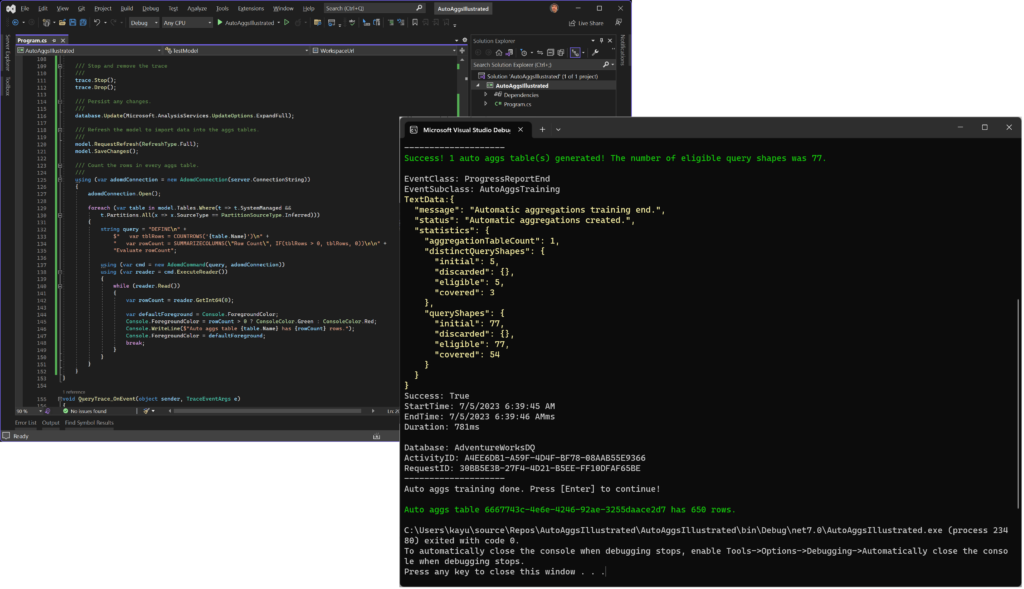Click the Undo icon in the toolbar
The height and width of the screenshot is (589, 1024).
coord(97,23)
